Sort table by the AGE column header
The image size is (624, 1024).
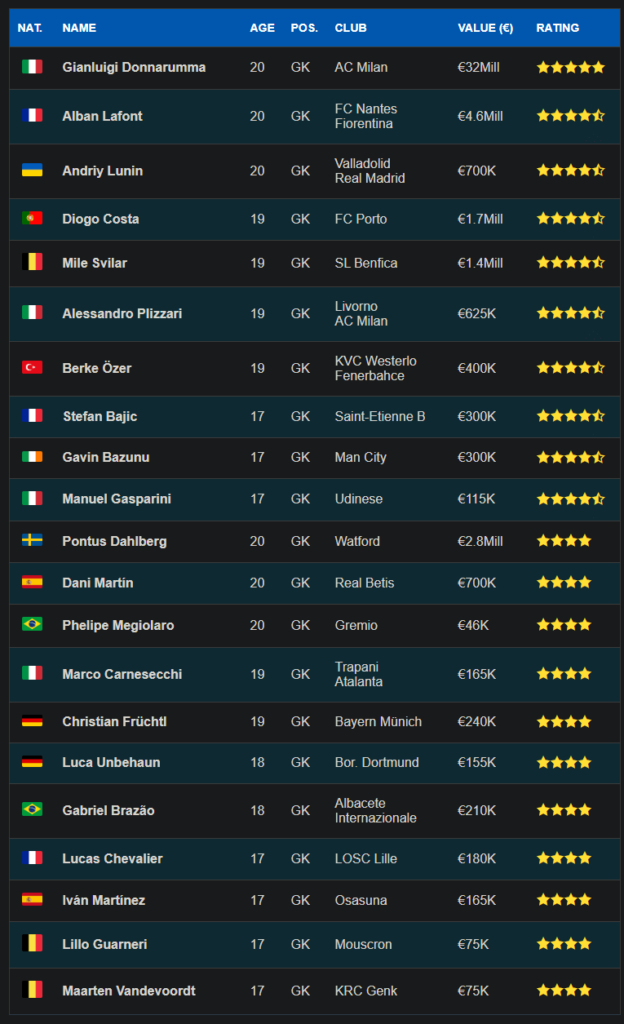[x=262, y=28]
